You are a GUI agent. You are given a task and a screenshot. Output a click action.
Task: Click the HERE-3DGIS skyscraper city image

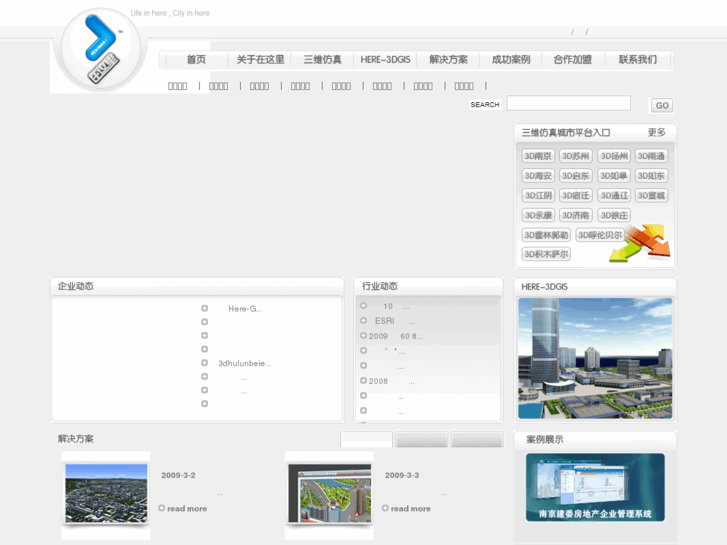pyautogui.click(x=595, y=359)
